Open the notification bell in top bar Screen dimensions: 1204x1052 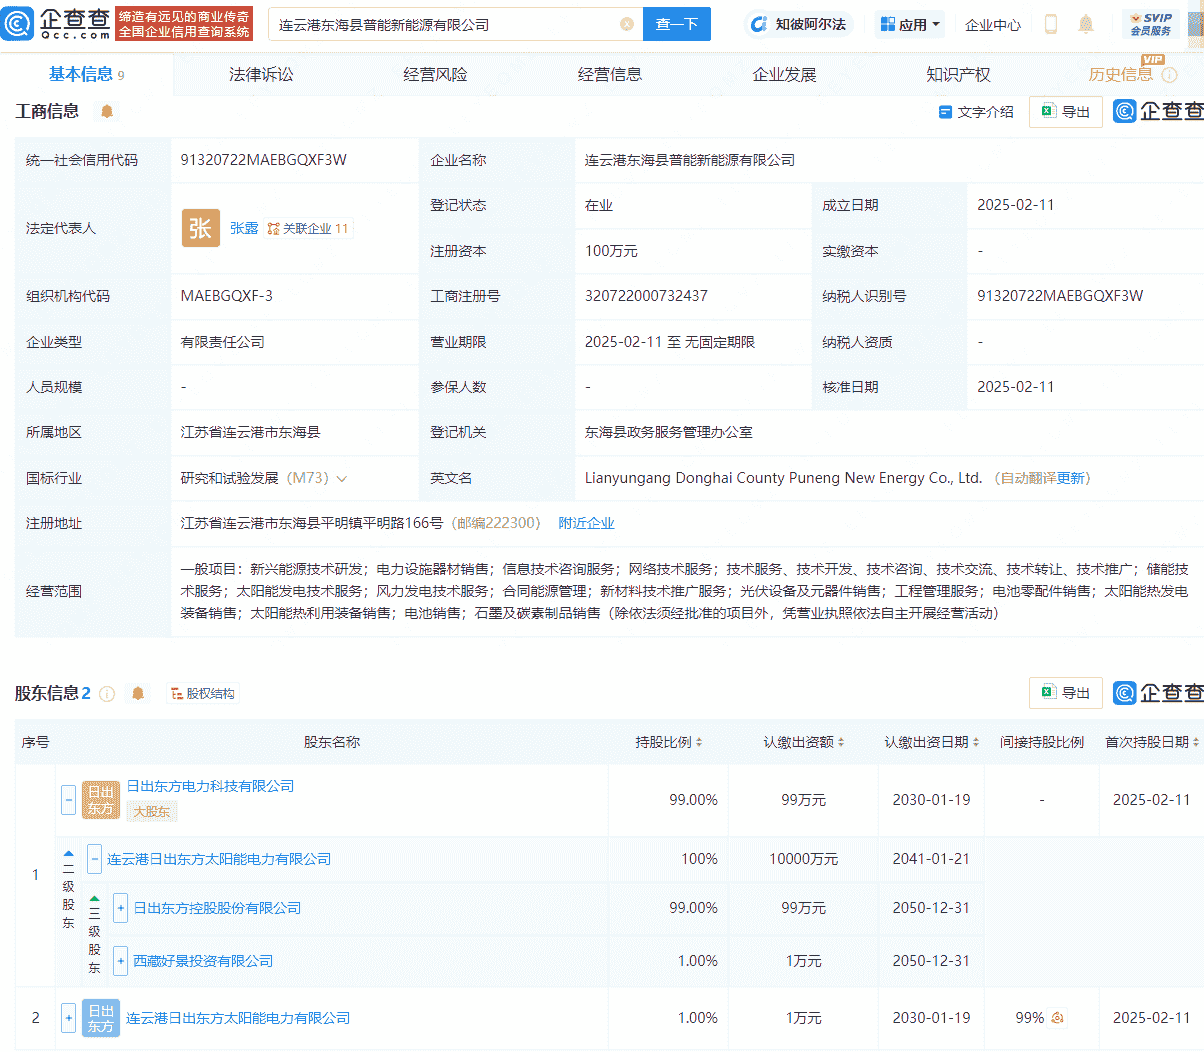(x=1096, y=24)
